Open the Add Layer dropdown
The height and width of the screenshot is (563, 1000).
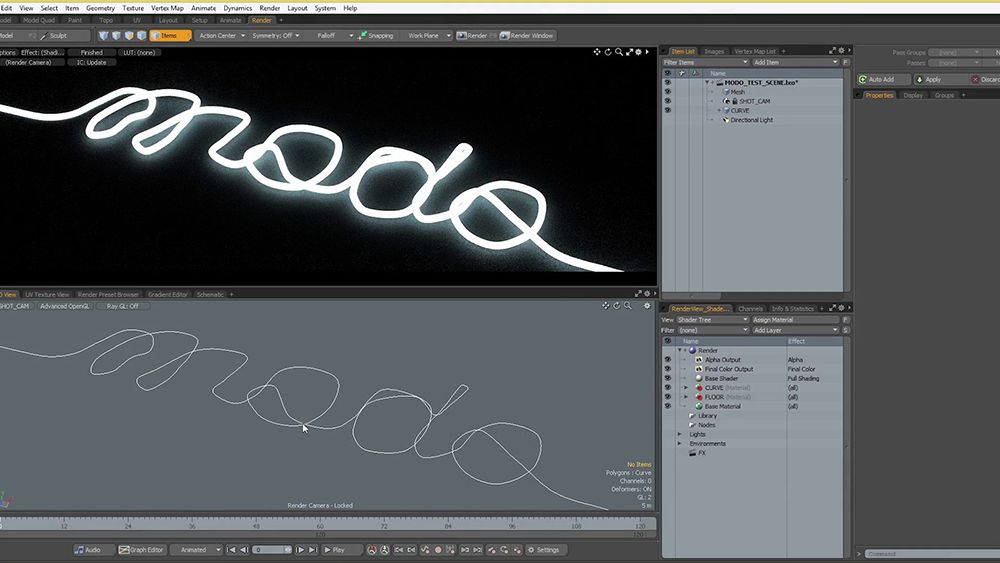point(795,330)
